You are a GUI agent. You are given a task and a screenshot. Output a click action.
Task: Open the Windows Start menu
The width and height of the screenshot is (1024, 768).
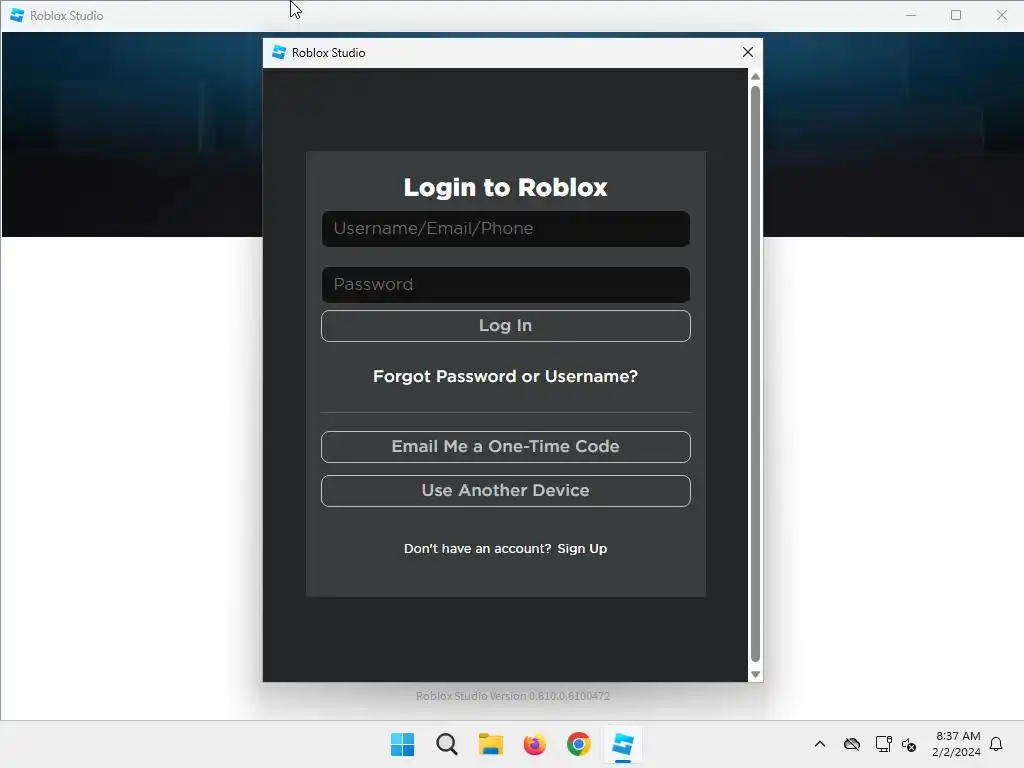pos(402,744)
